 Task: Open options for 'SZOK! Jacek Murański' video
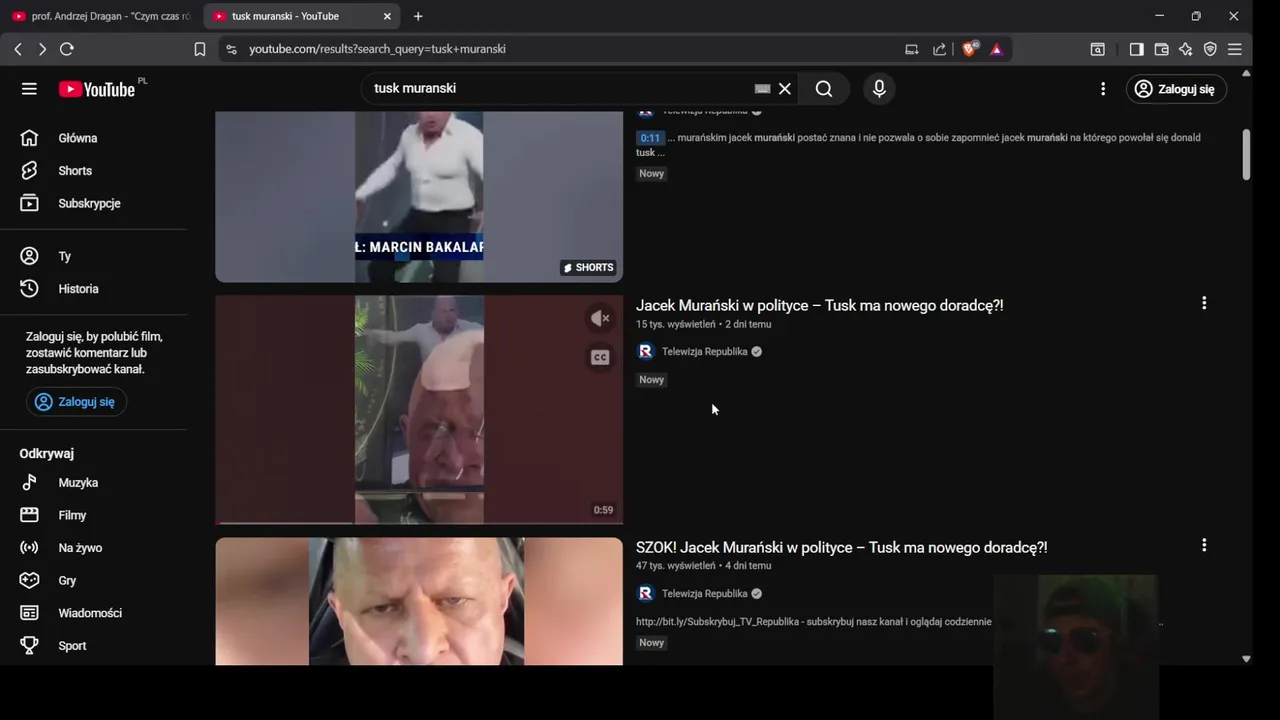tap(1204, 545)
